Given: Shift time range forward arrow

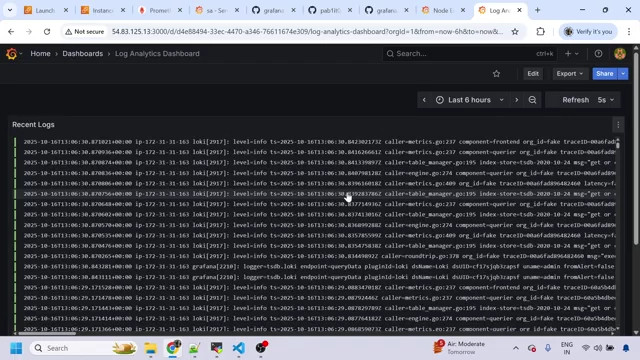Looking at the screenshot, I should (x=517, y=100).
